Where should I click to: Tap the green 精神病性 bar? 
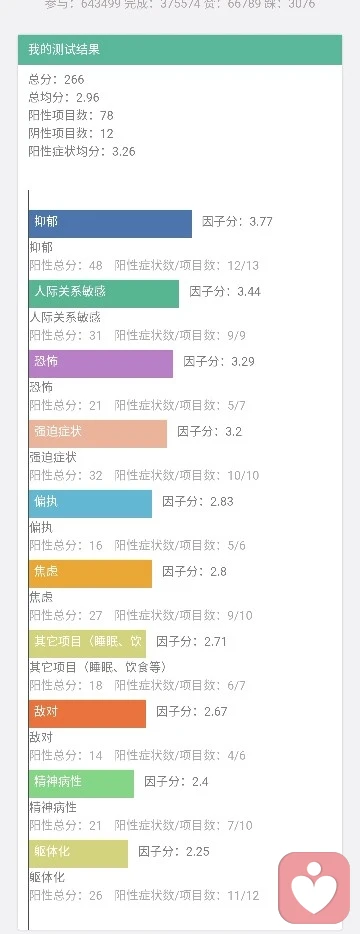(x=81, y=784)
